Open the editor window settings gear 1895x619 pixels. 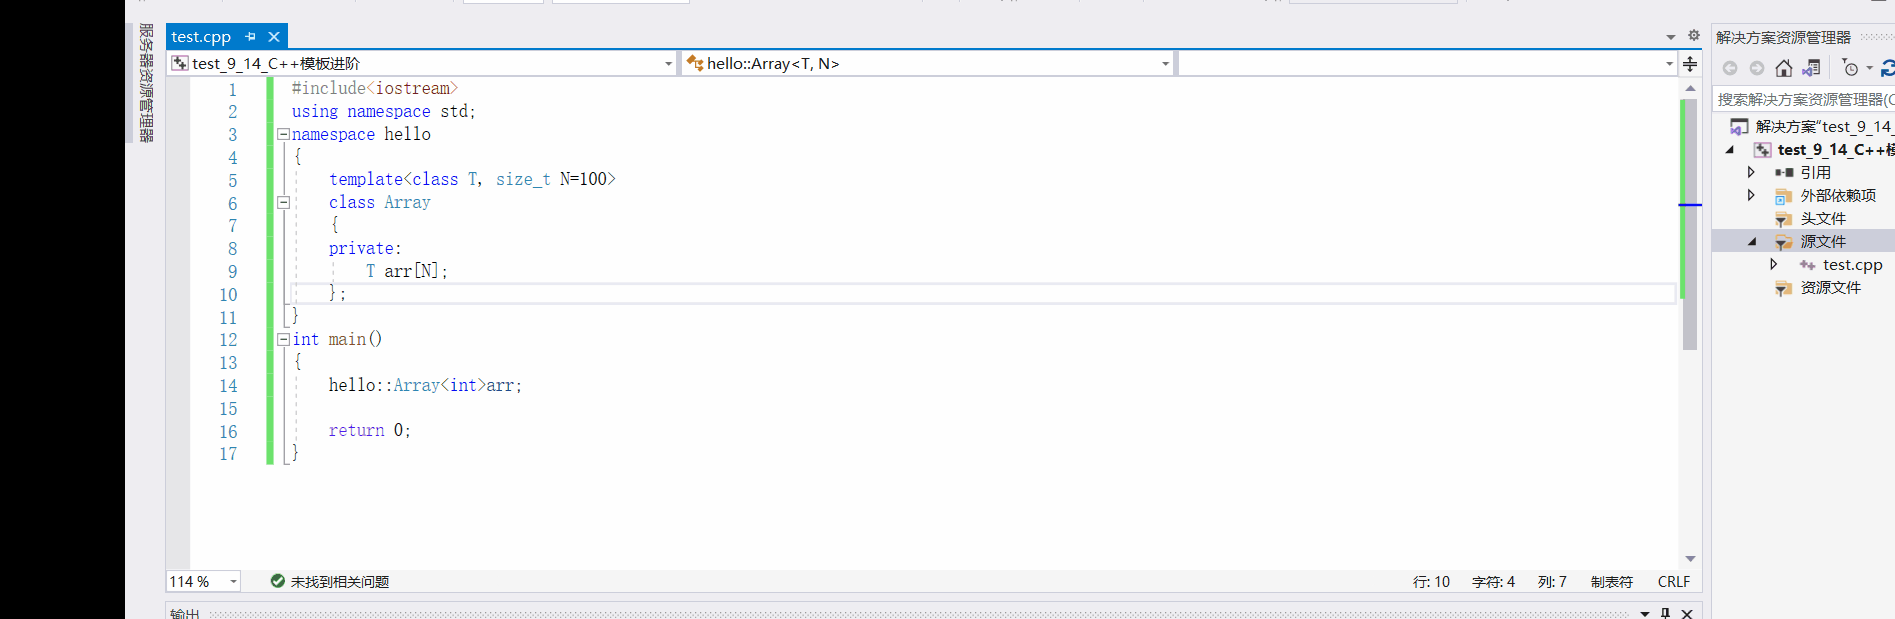(1694, 36)
